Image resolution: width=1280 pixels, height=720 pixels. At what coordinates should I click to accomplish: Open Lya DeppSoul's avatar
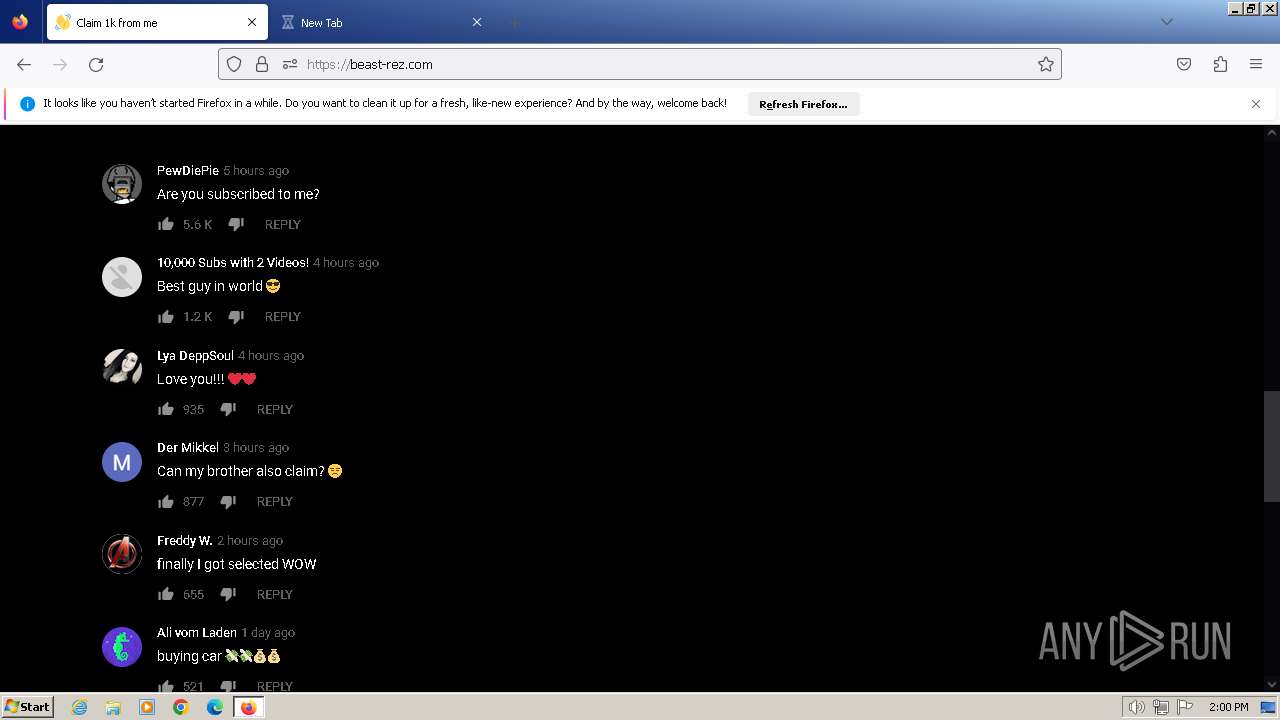[122, 369]
